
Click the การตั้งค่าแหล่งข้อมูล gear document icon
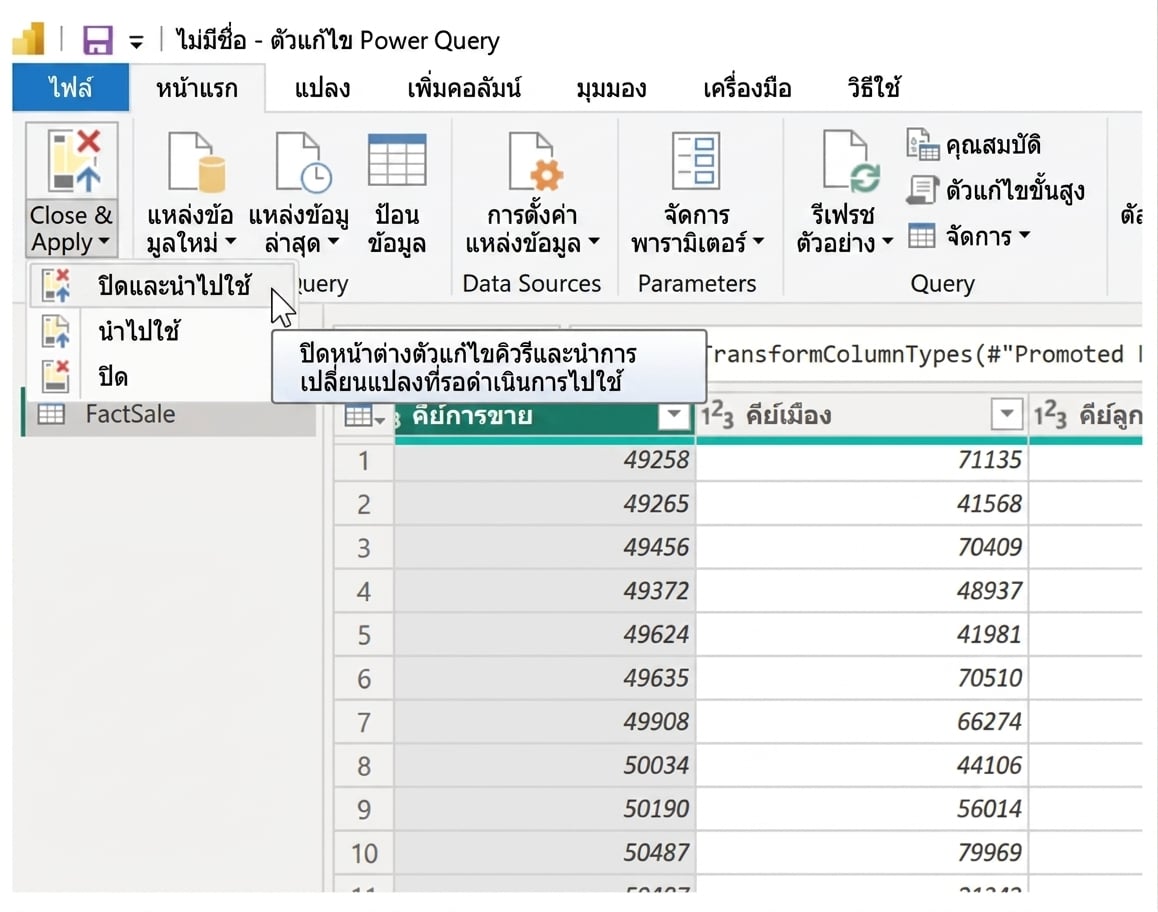coord(535,162)
